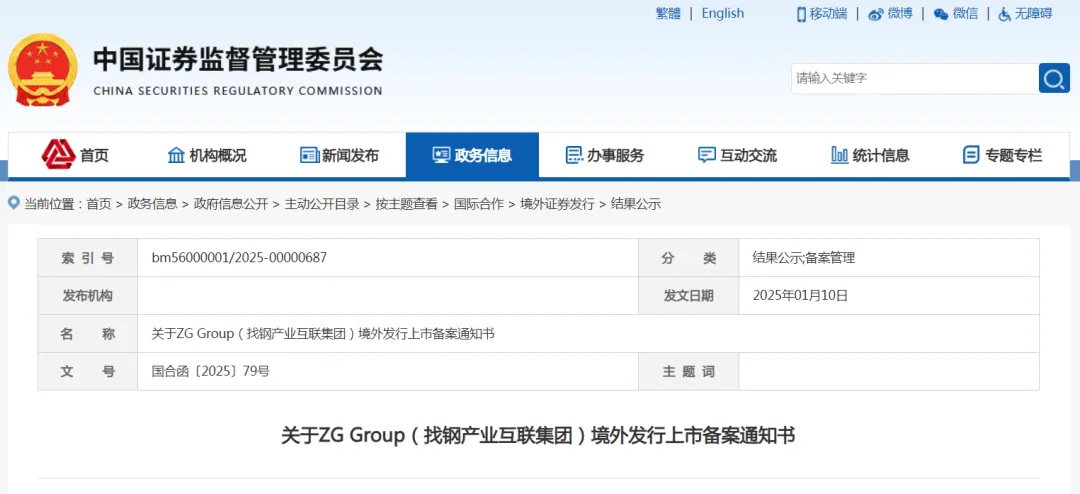The image size is (1080, 494).
Task: Click the mobile version phone icon
Action: click(x=801, y=14)
